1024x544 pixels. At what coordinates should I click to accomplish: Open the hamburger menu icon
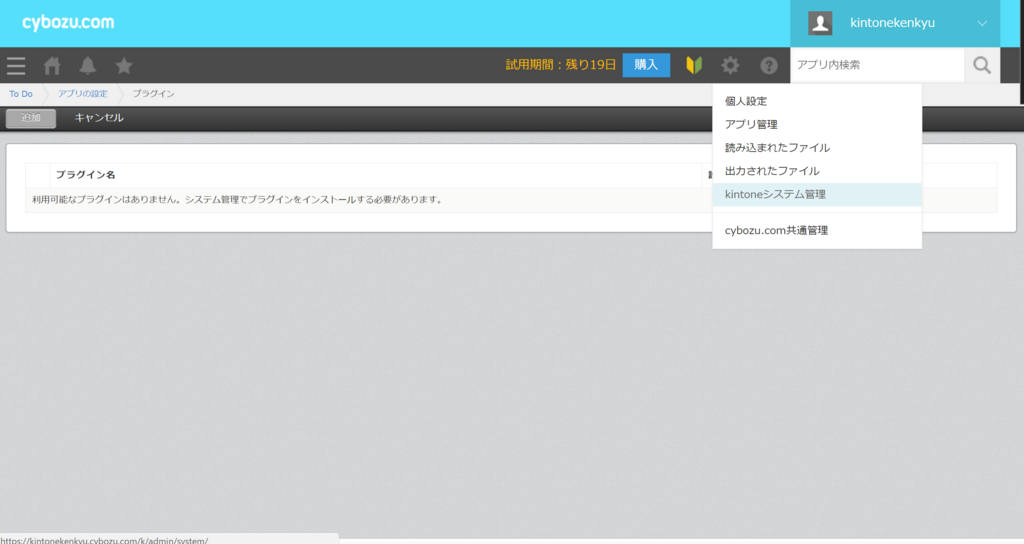[x=16, y=65]
